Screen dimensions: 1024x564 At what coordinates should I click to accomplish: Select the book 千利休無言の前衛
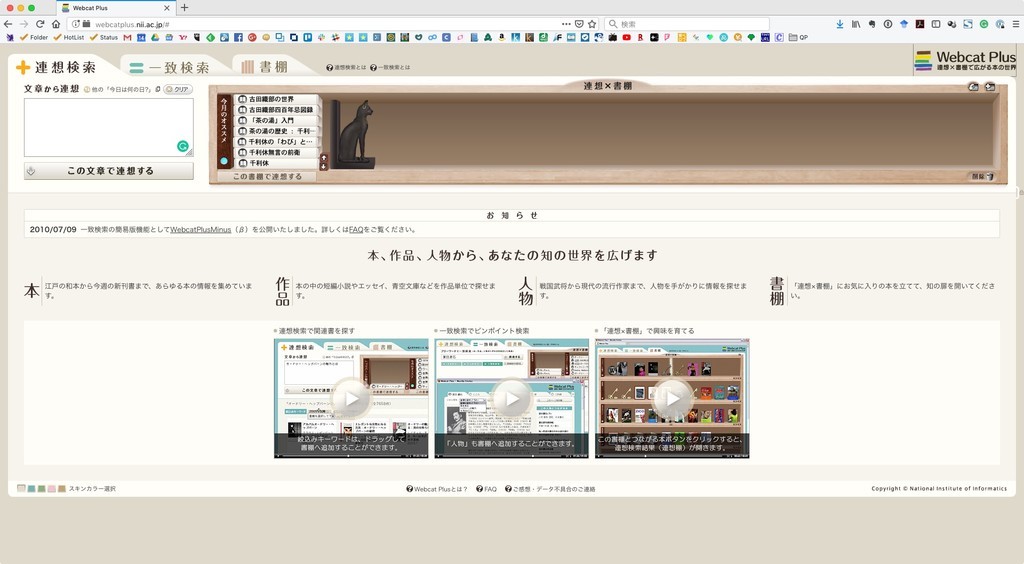coord(276,152)
